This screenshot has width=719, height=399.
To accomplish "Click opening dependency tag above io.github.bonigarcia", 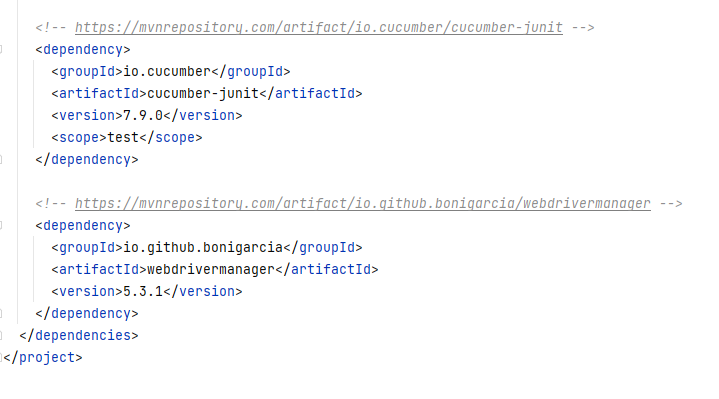I will (x=83, y=226).
